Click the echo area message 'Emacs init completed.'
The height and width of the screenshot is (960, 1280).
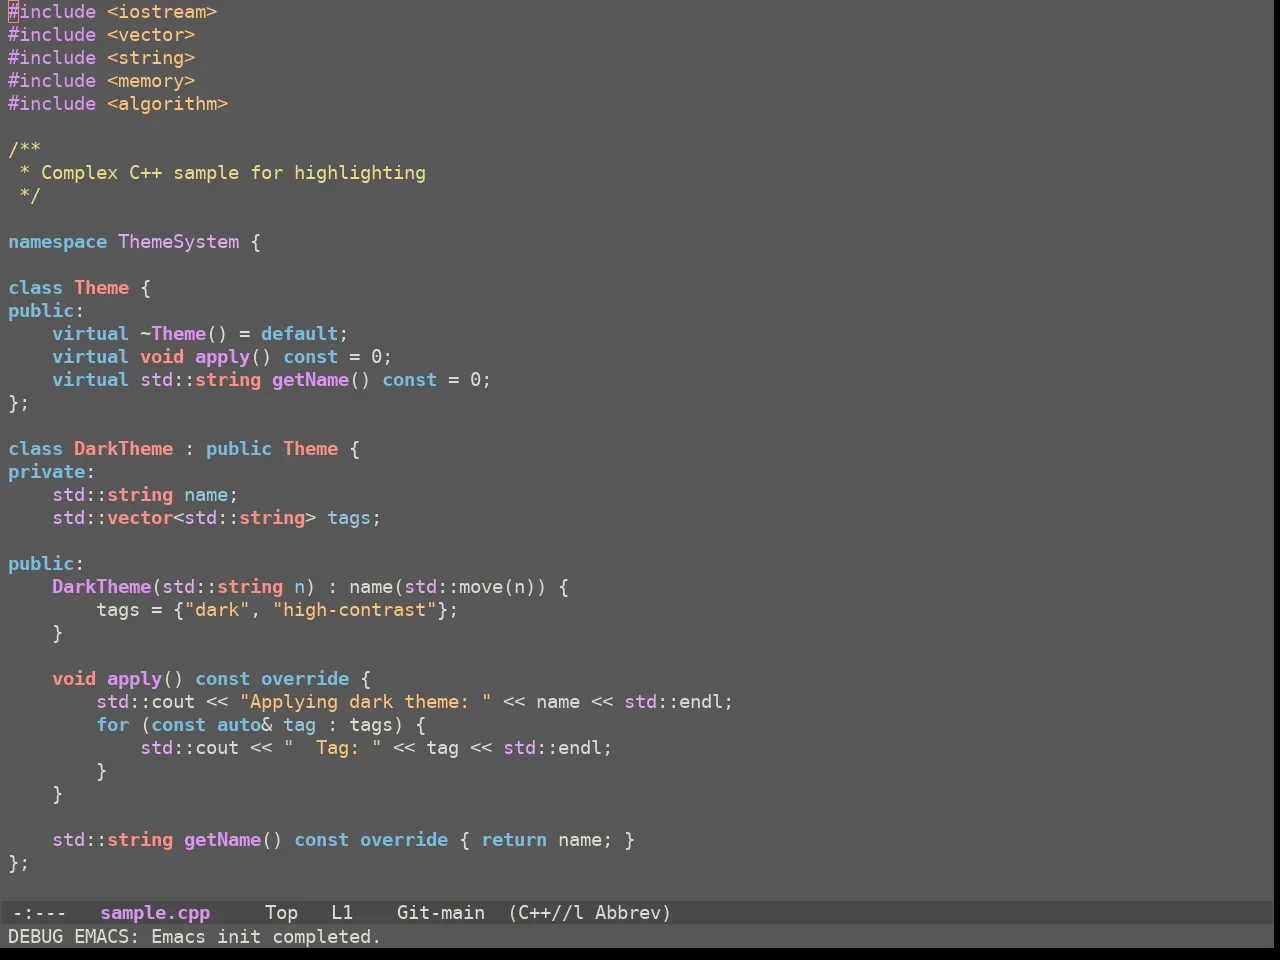[x=266, y=937]
